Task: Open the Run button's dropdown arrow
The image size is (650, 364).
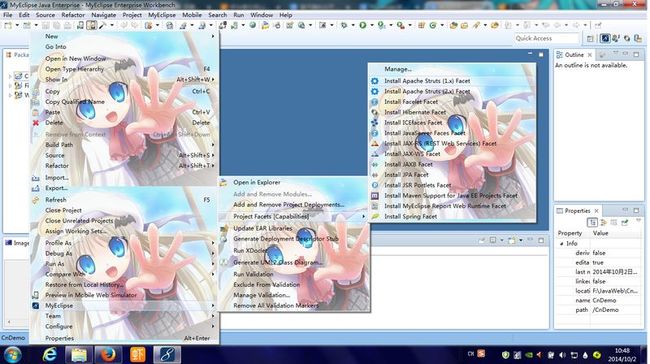Action: coord(371,25)
